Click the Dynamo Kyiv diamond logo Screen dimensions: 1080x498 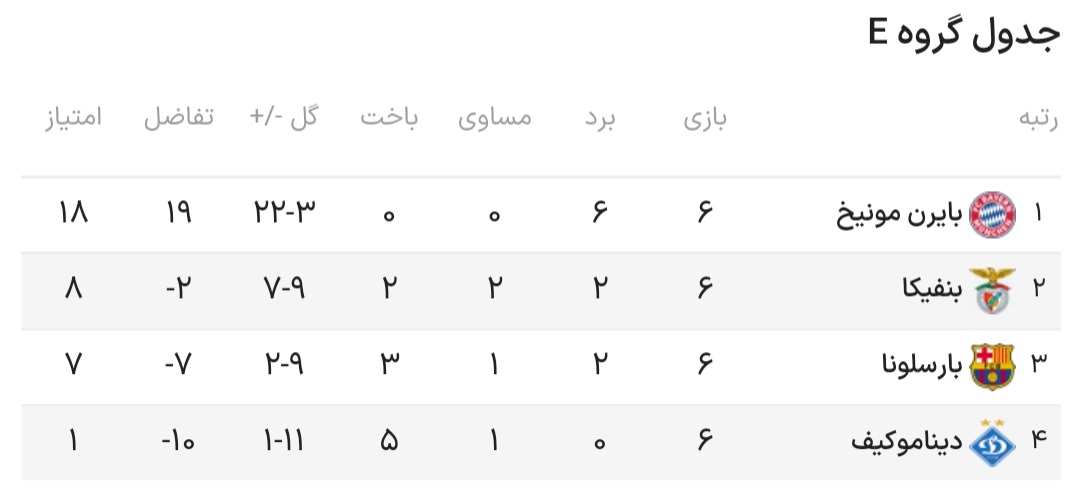[992, 442]
